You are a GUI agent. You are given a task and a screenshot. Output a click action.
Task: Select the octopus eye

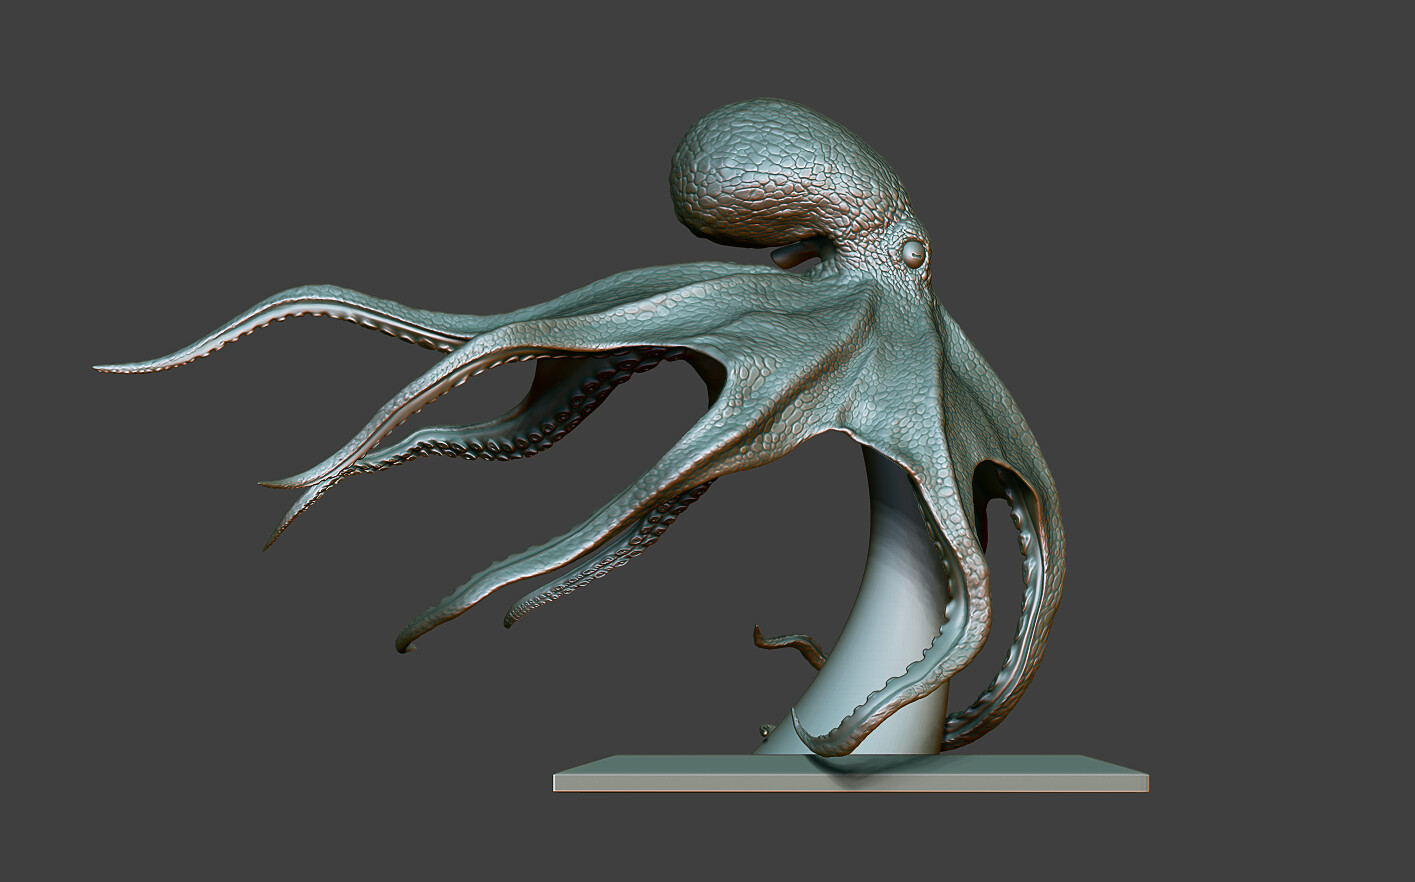coord(915,252)
